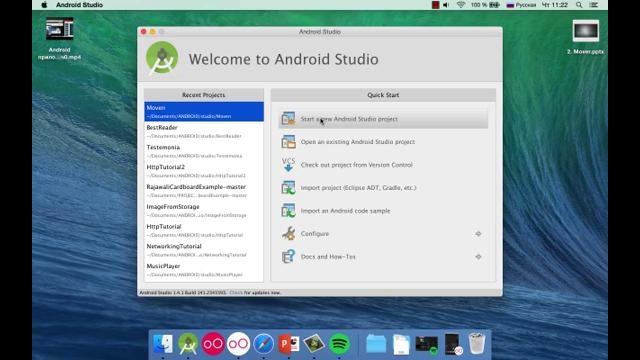This screenshot has height=360, width=640.
Task: Open the Trash in the dock
Action: (x=476, y=344)
